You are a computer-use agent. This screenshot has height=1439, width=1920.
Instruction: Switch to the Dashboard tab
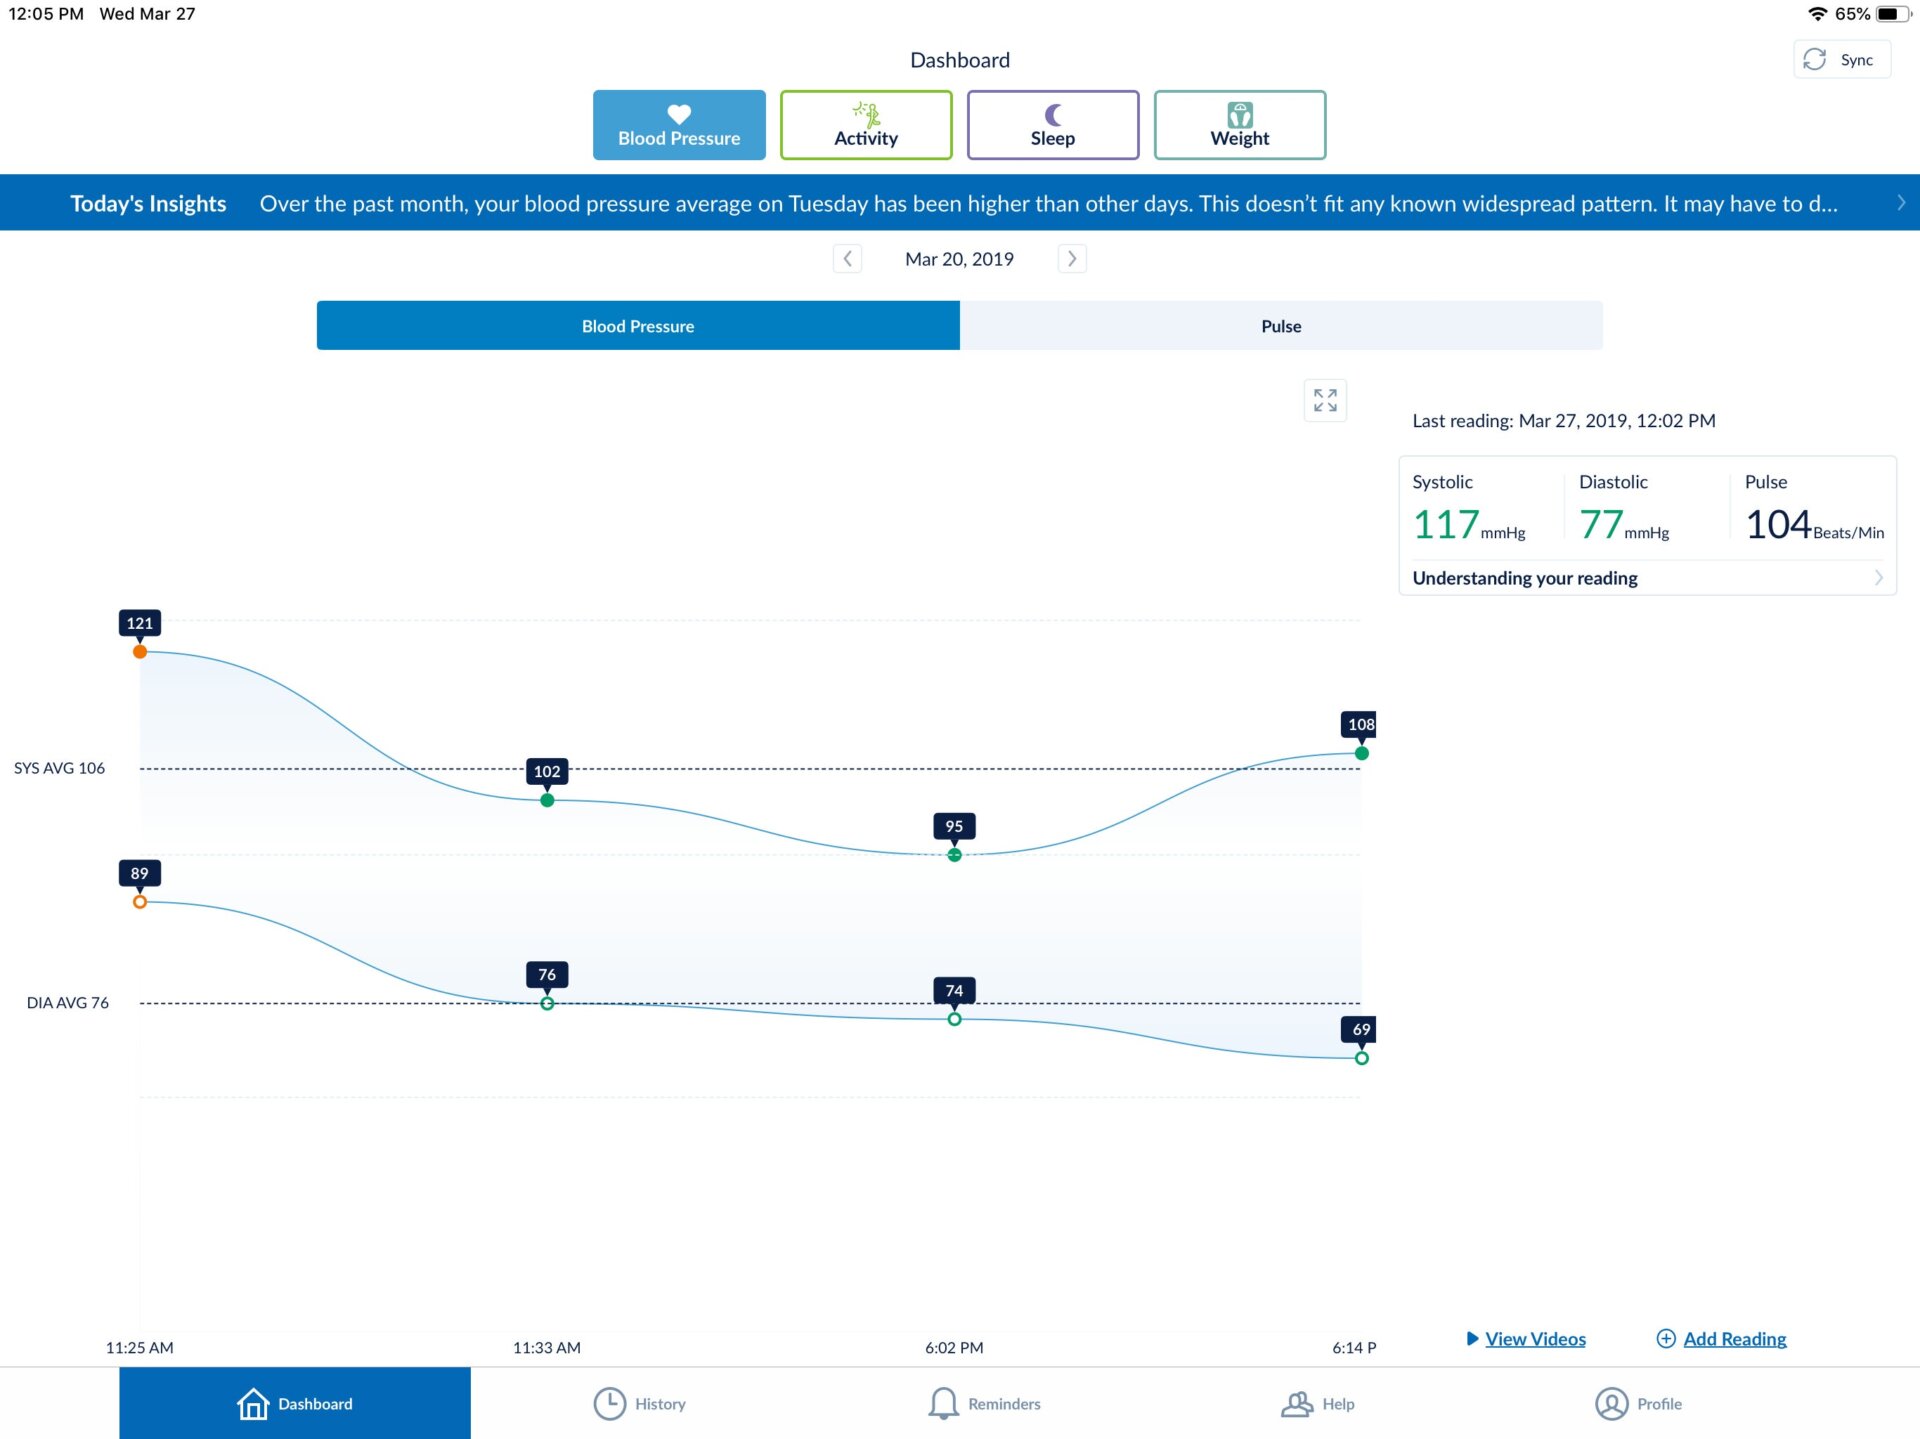tap(294, 1403)
